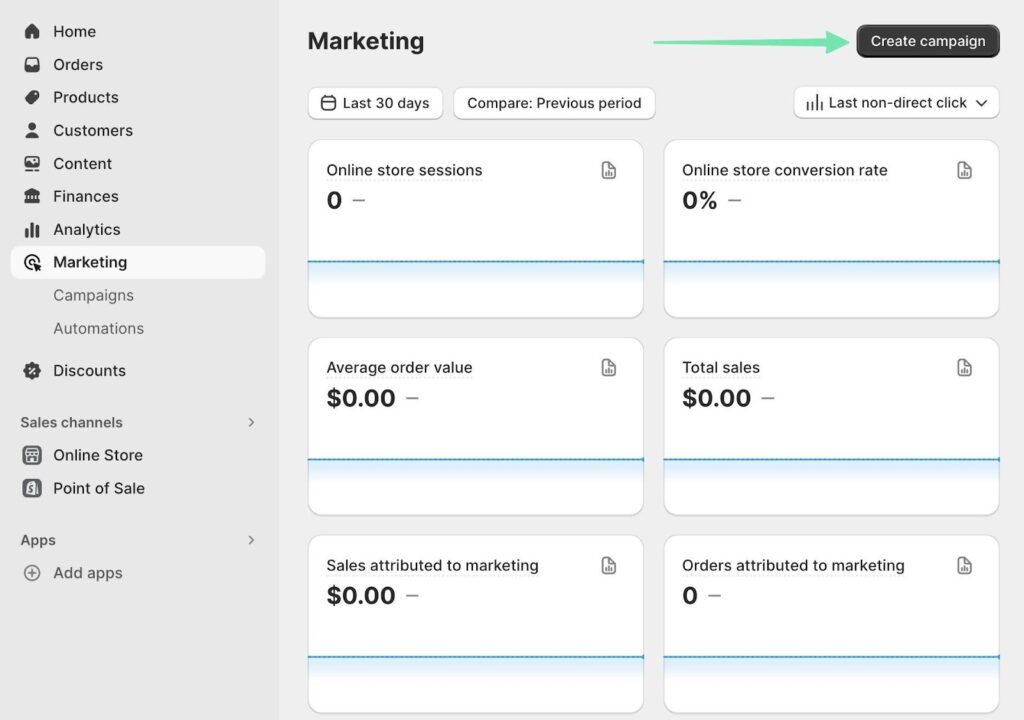Click the Home icon in sidebar

click(x=32, y=32)
